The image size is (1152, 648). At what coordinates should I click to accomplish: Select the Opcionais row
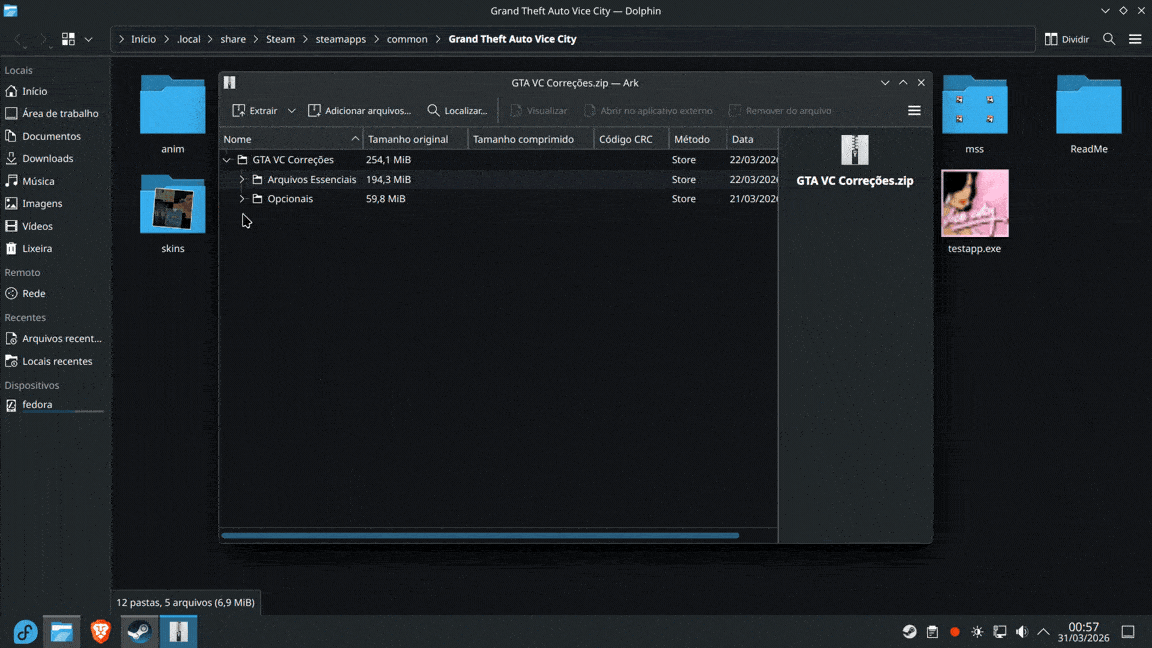[498, 198]
